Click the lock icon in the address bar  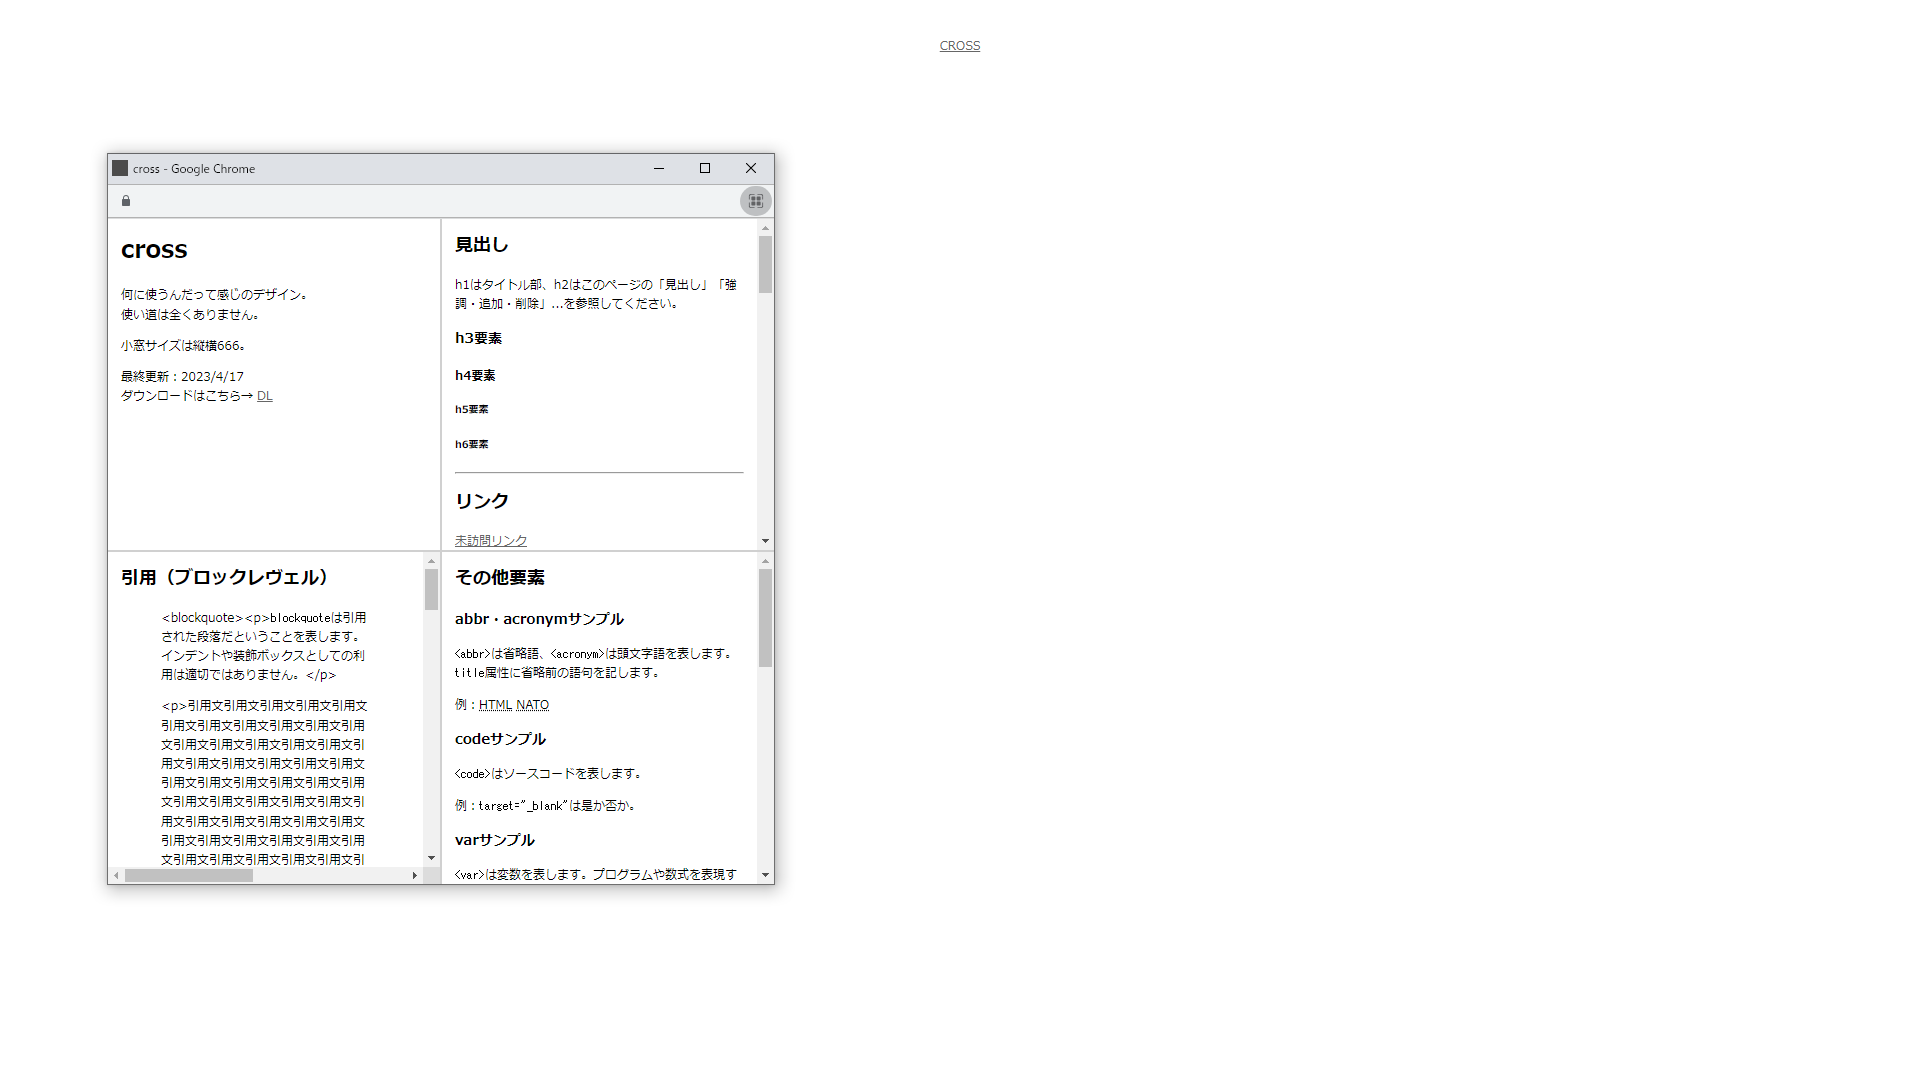tap(126, 201)
